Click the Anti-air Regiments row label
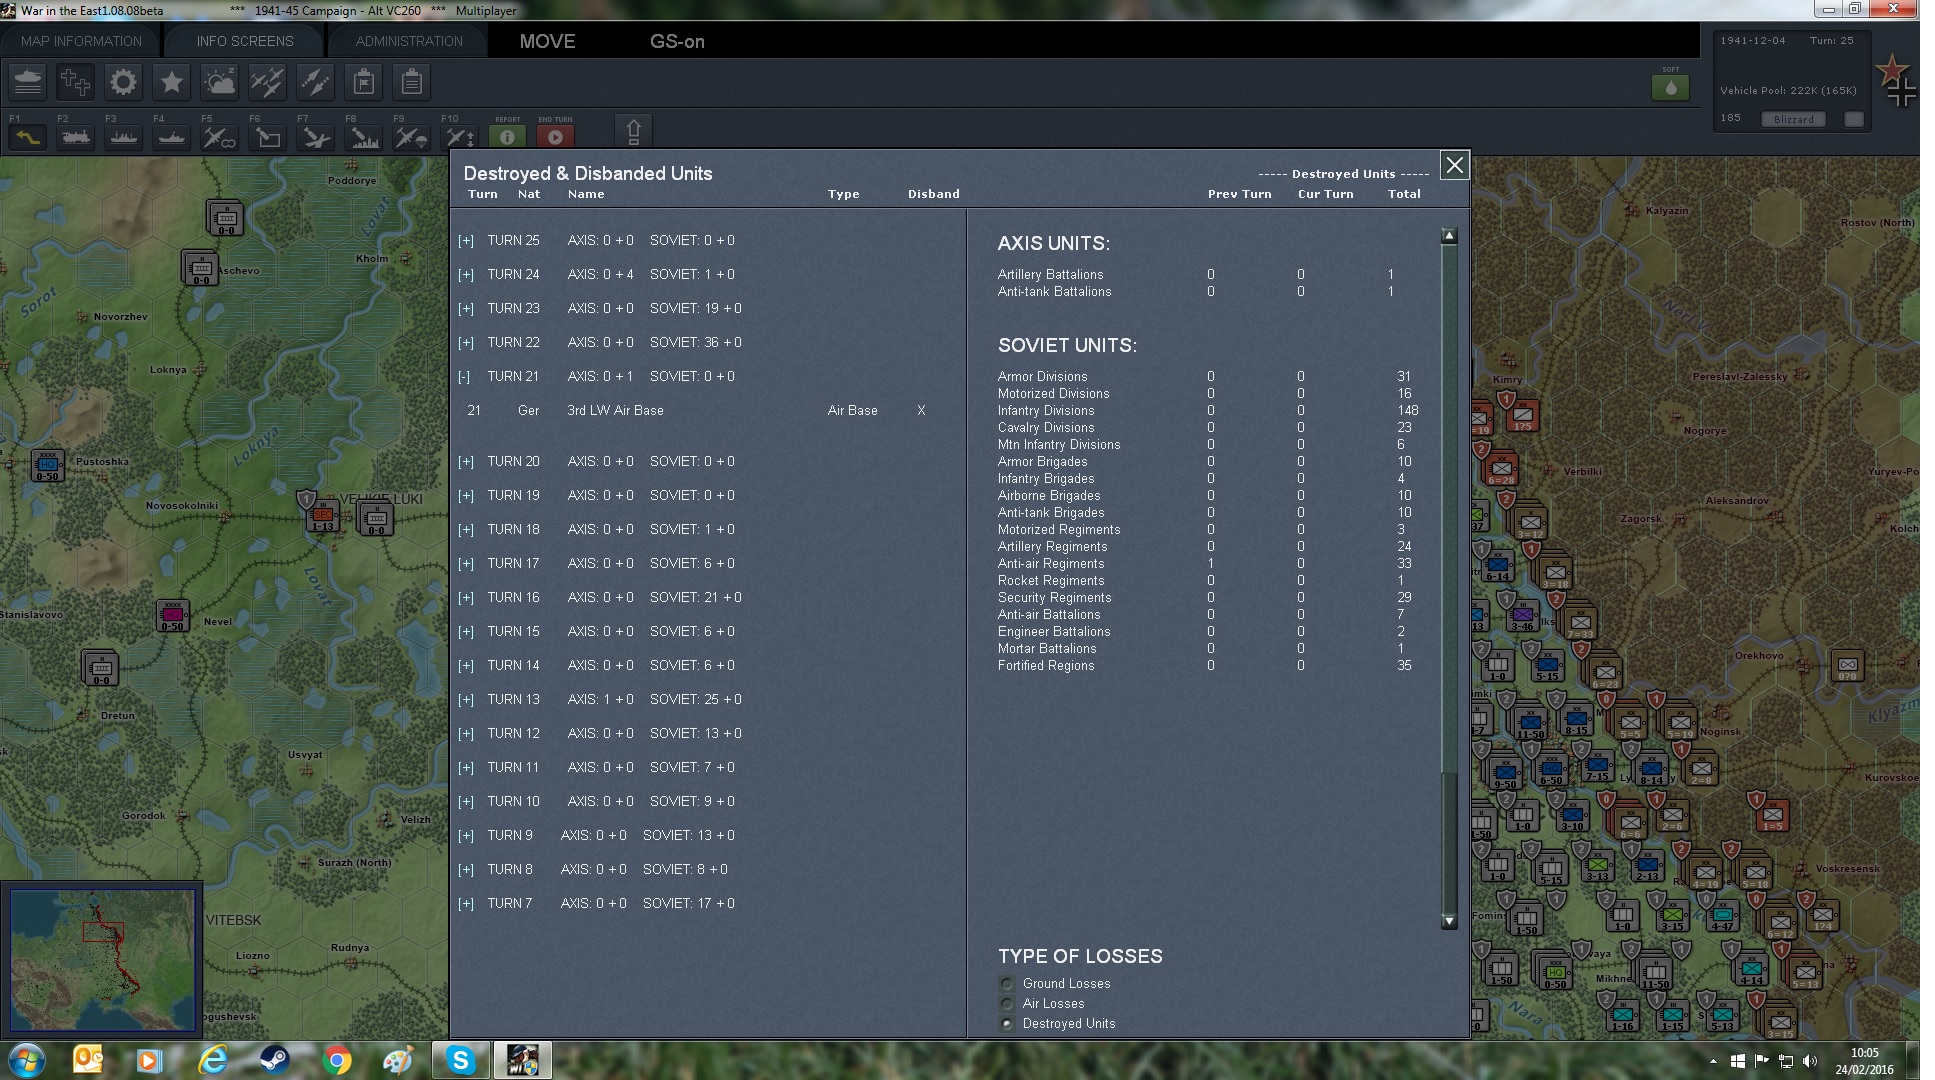The image size is (1935, 1080). [1051, 564]
